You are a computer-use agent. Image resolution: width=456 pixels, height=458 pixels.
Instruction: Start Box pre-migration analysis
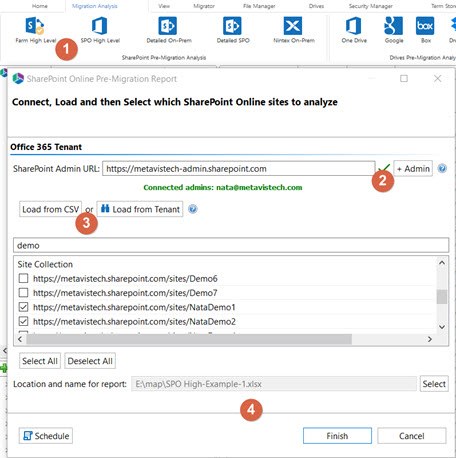click(425, 31)
